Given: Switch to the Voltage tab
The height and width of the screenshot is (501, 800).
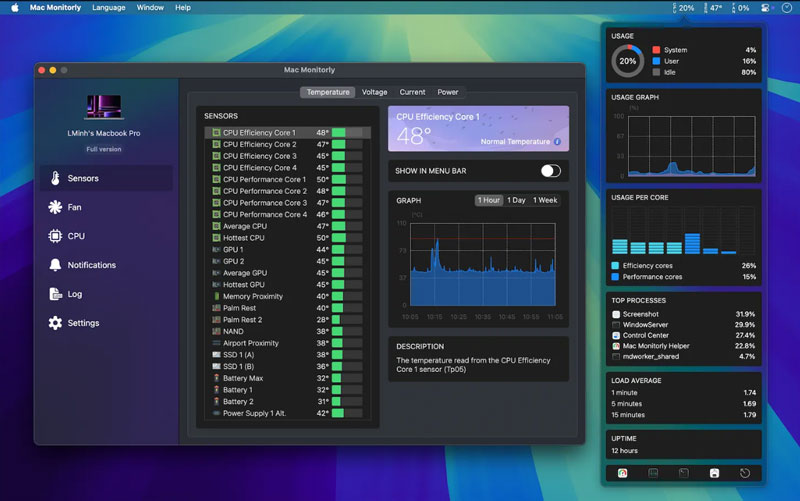Looking at the screenshot, I should [374, 92].
